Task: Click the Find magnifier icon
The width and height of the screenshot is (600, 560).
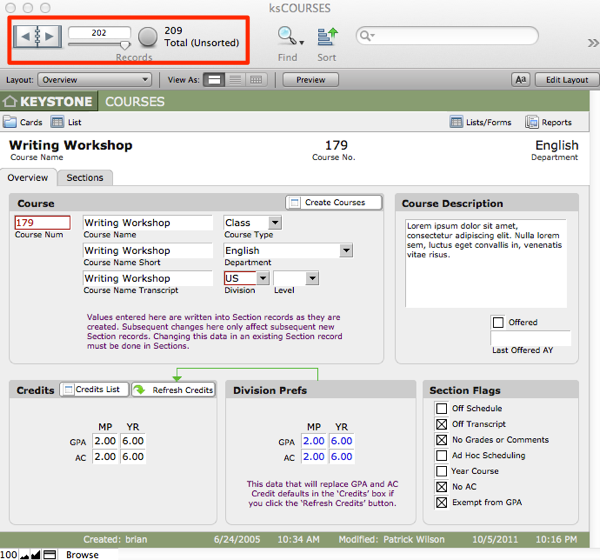Action: tap(287, 37)
